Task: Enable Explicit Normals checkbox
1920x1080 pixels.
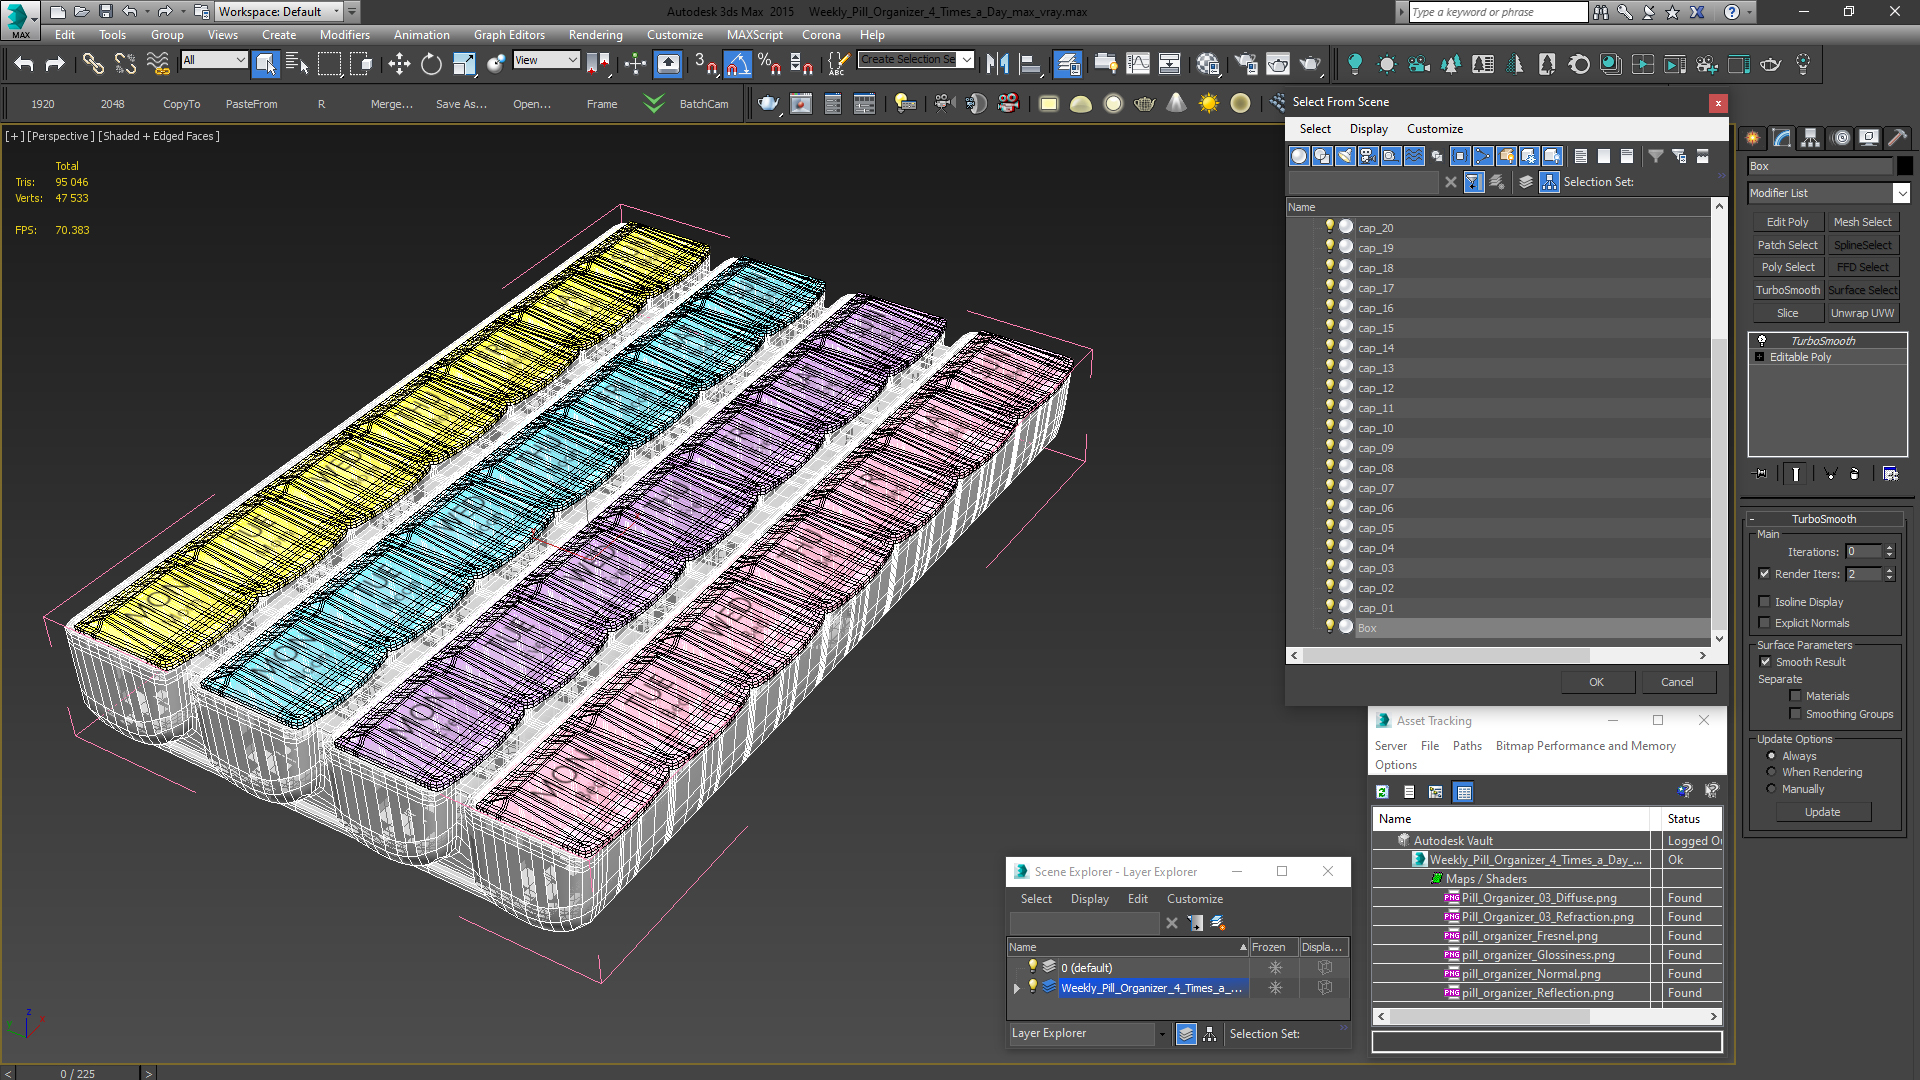Action: click(x=1765, y=623)
